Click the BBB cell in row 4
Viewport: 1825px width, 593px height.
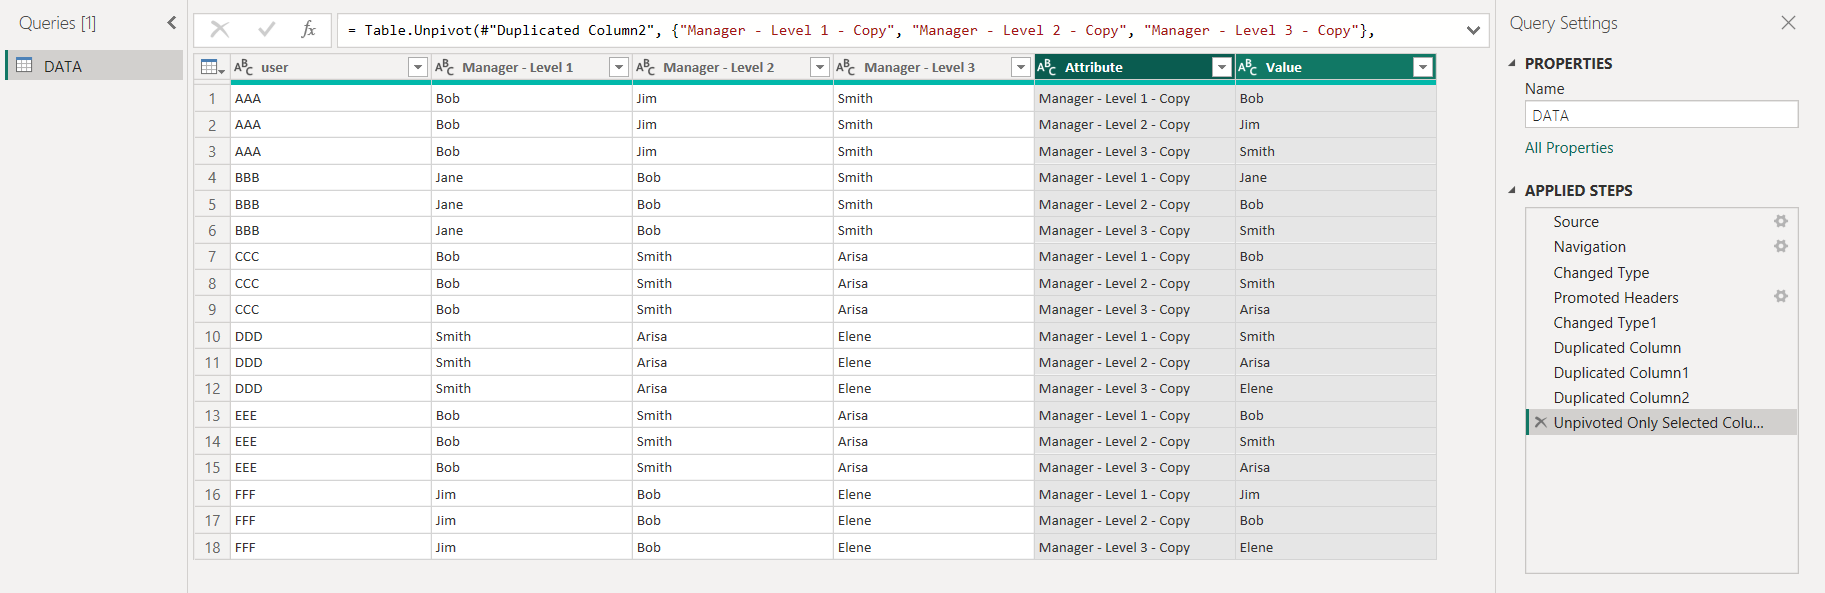tap(330, 177)
